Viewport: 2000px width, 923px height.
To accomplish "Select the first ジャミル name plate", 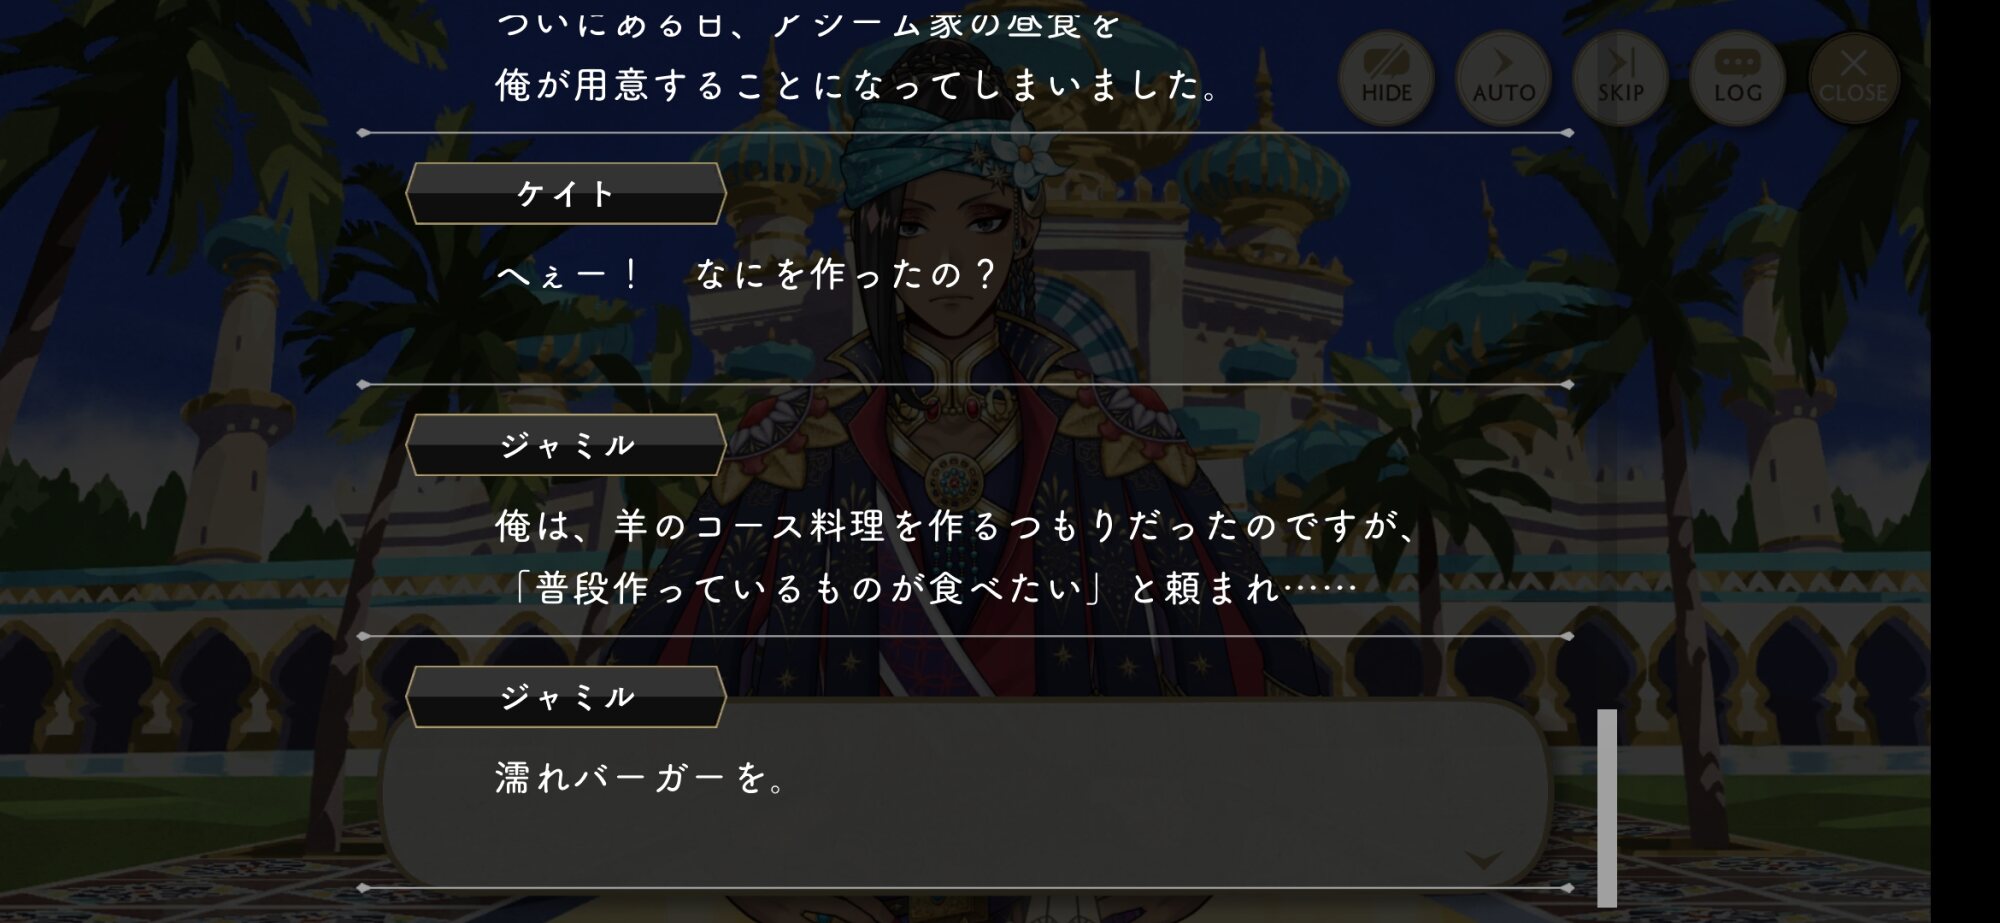I will pos(566,445).
